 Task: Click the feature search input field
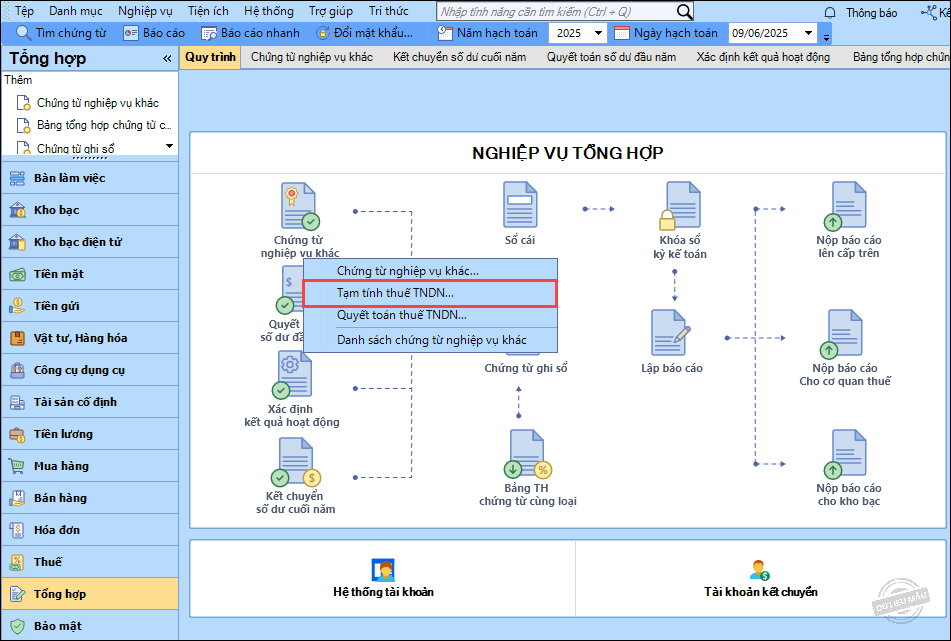tap(556, 12)
